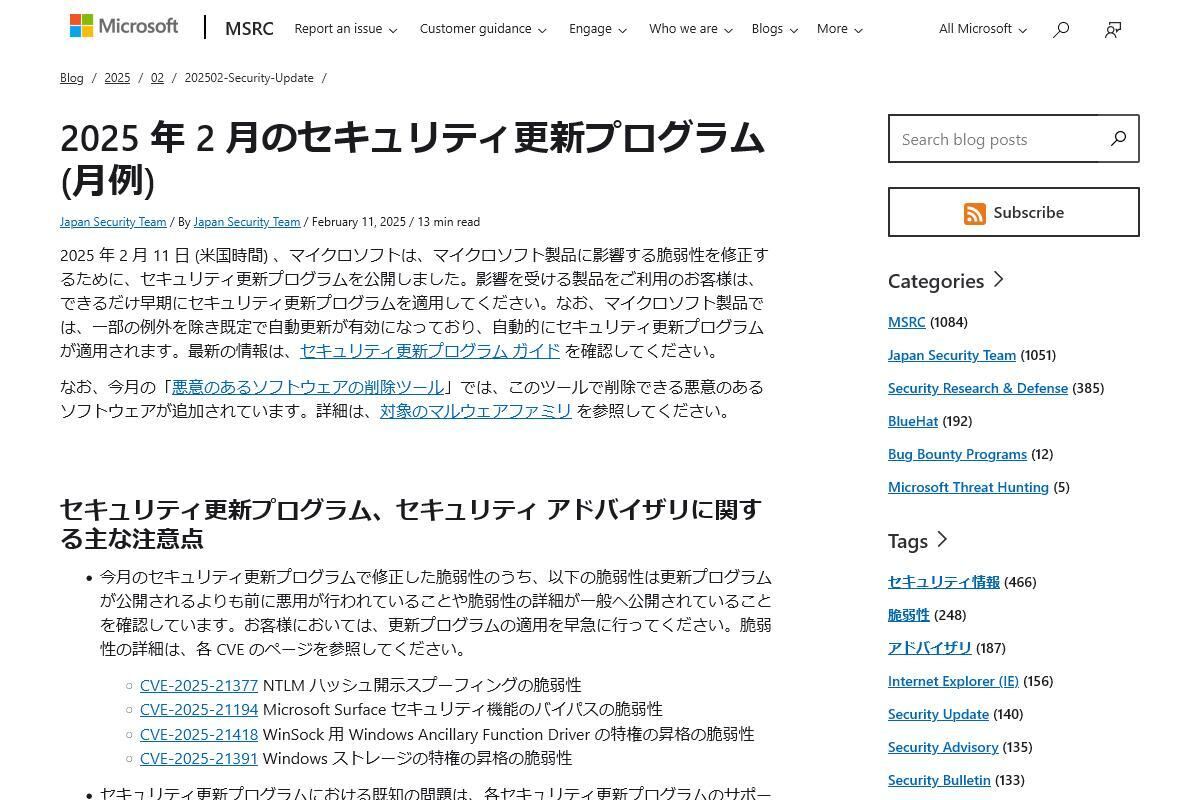This screenshot has width=1200, height=800.
Task: Open the CVE-2025-21377 link
Action: point(199,685)
